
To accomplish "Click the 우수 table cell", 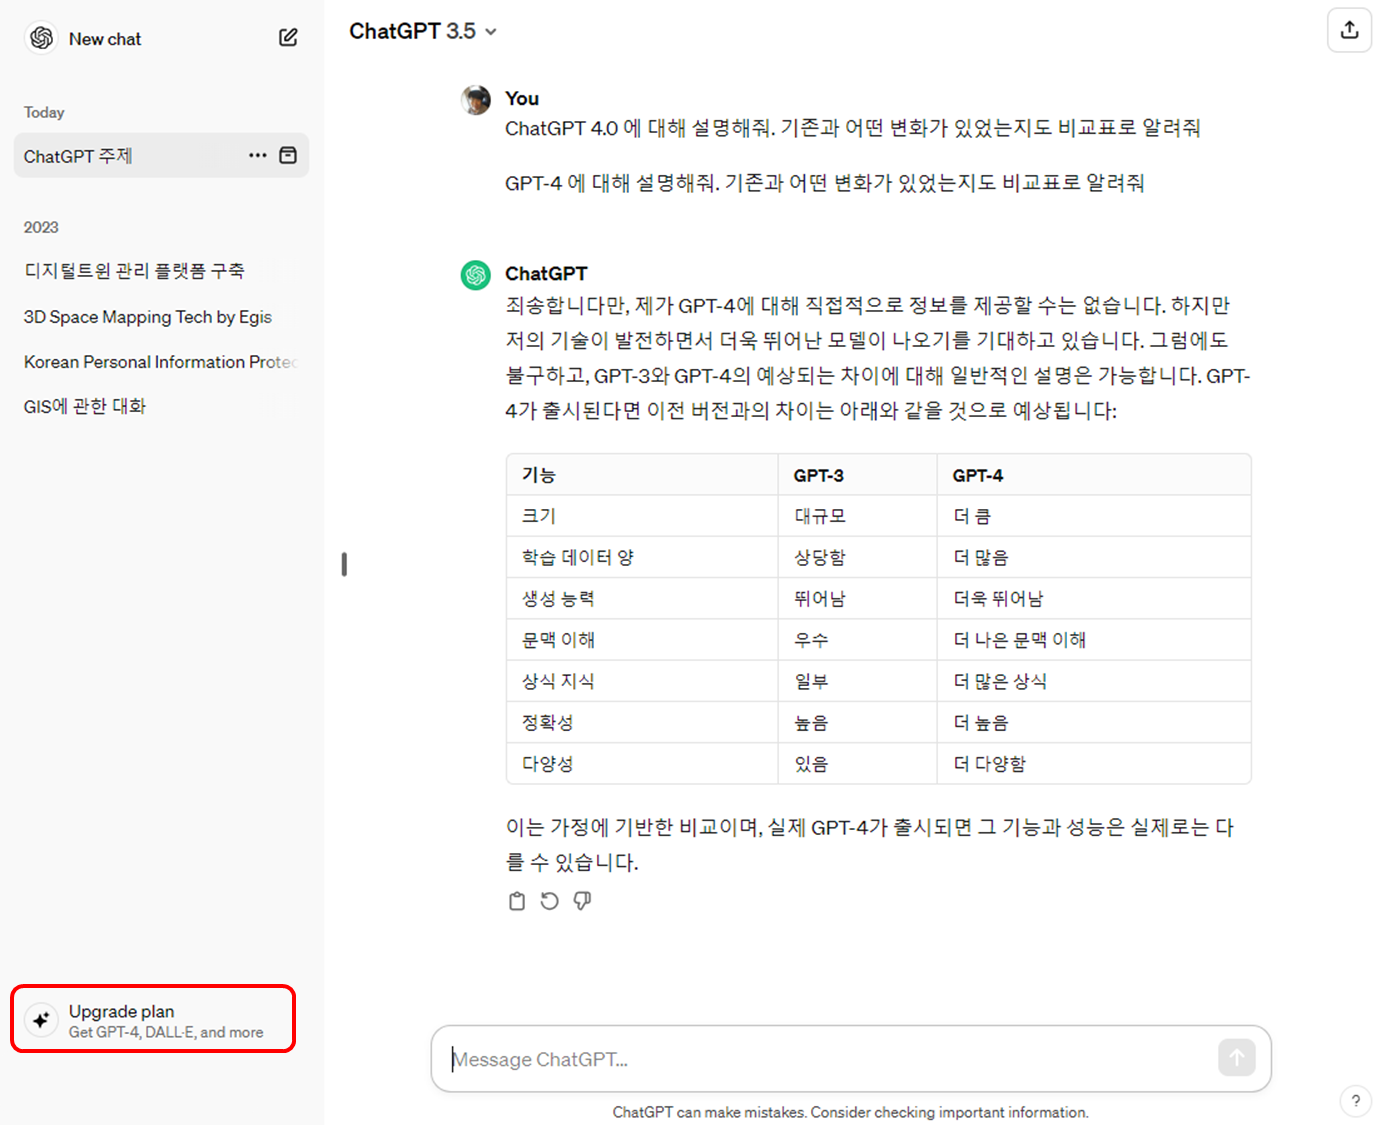I will click(857, 639).
